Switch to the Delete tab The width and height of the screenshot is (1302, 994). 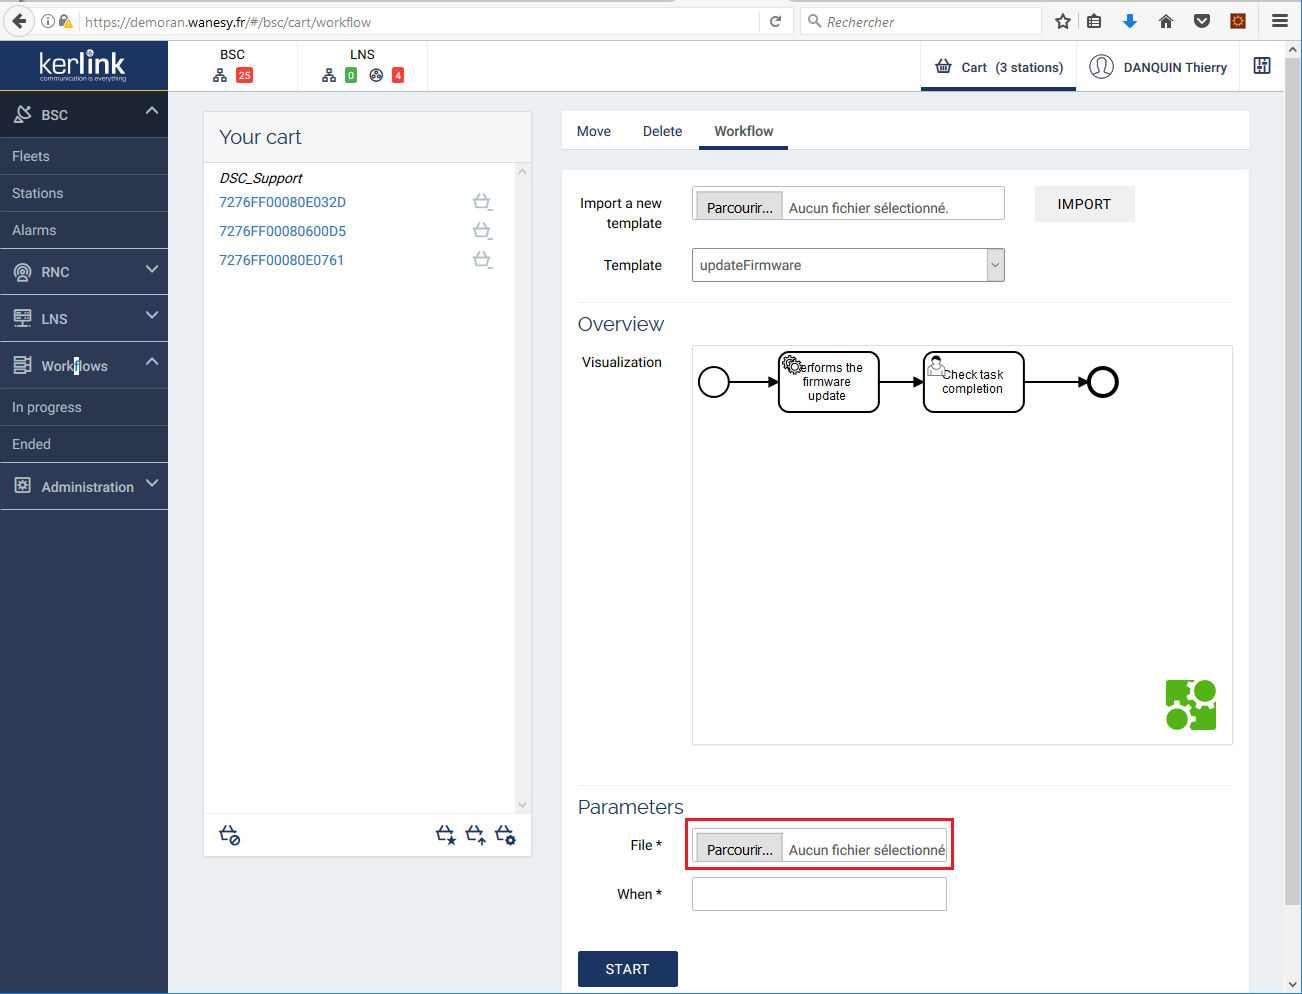click(662, 131)
